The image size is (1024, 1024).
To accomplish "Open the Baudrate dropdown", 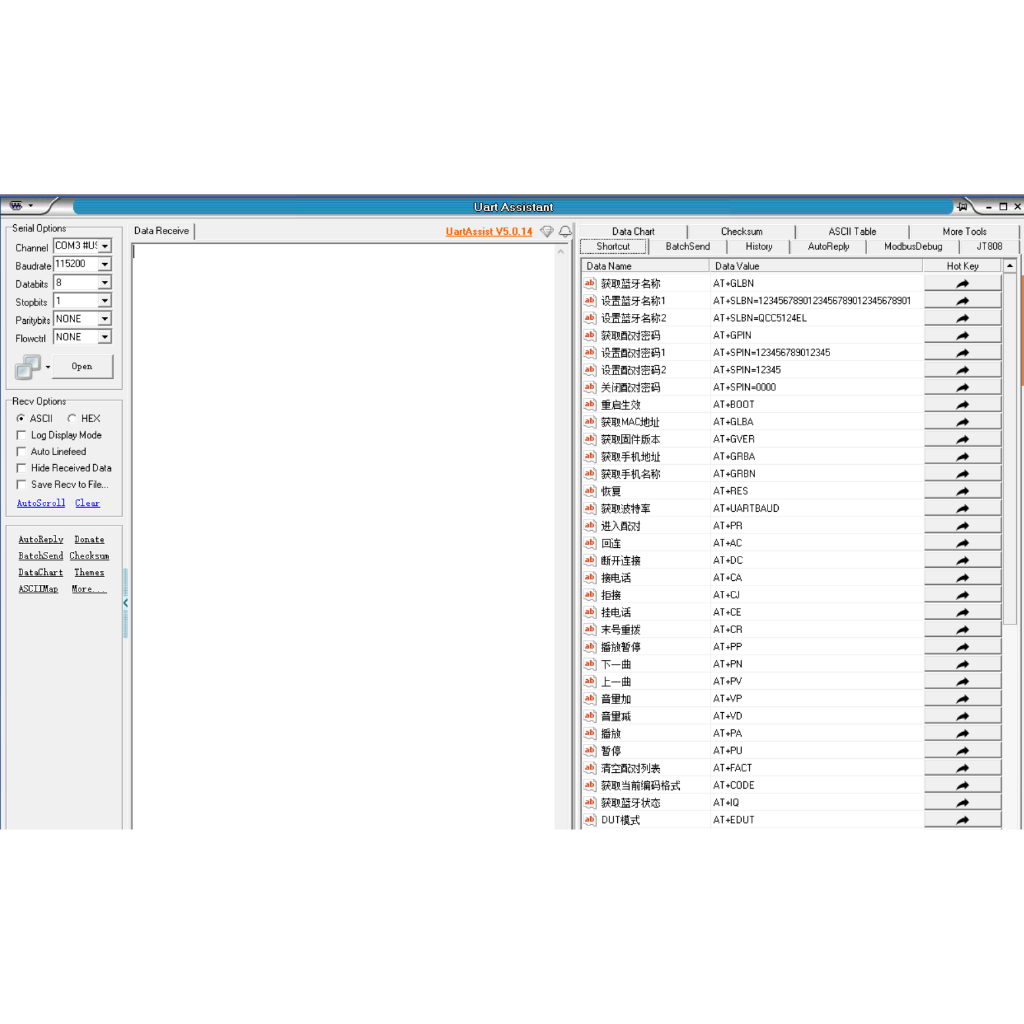I will (x=104, y=264).
